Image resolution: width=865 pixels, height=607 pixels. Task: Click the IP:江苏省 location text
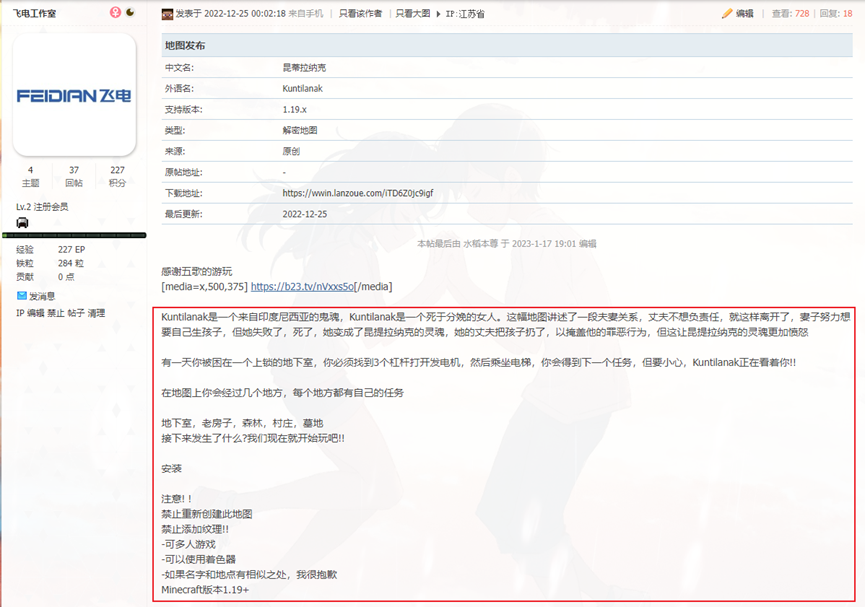(465, 14)
